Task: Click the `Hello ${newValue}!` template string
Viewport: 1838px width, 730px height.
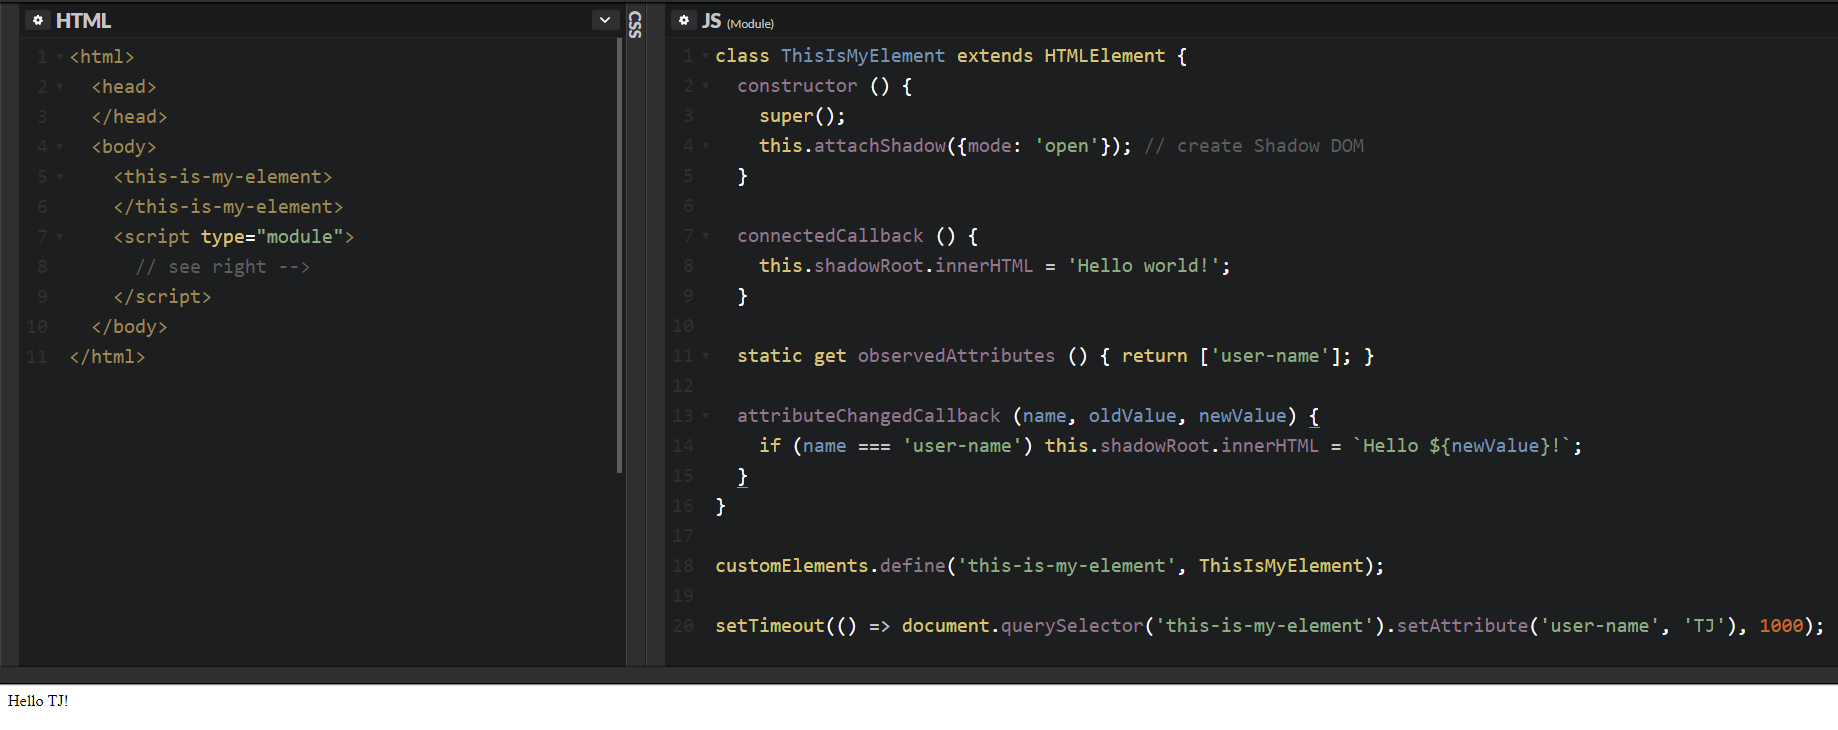Action: (x=1462, y=446)
